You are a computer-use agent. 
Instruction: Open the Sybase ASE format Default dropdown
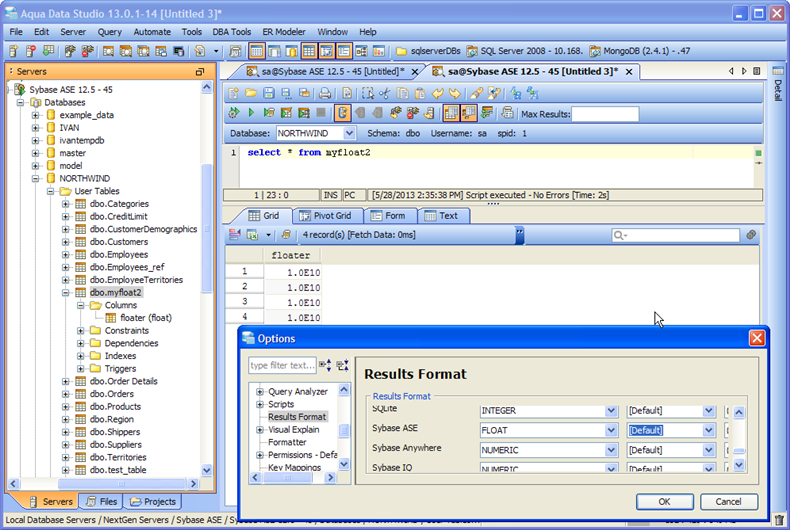click(x=708, y=430)
